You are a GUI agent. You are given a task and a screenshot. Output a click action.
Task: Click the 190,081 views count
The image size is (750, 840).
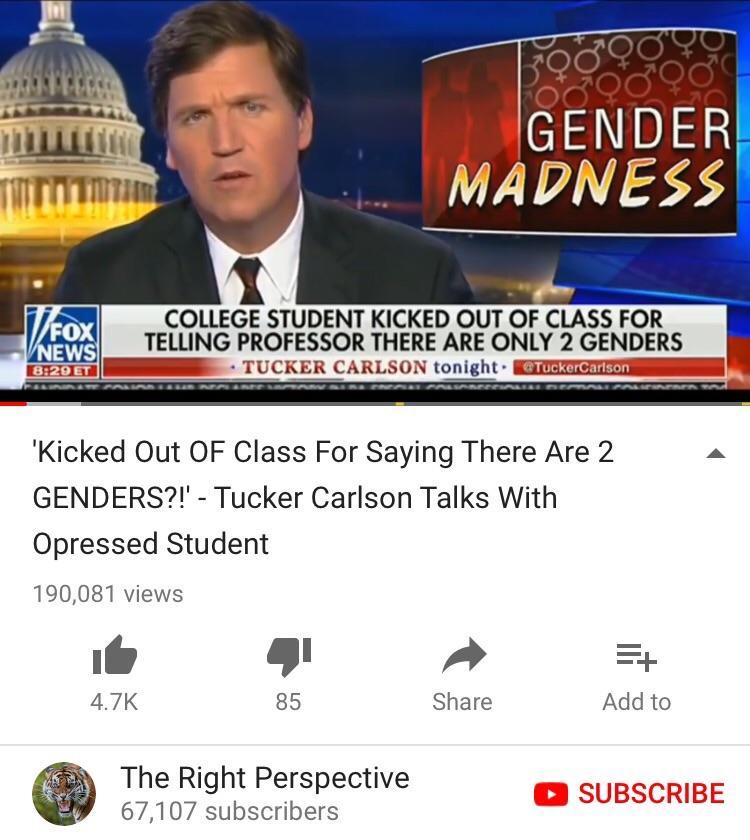[108, 594]
